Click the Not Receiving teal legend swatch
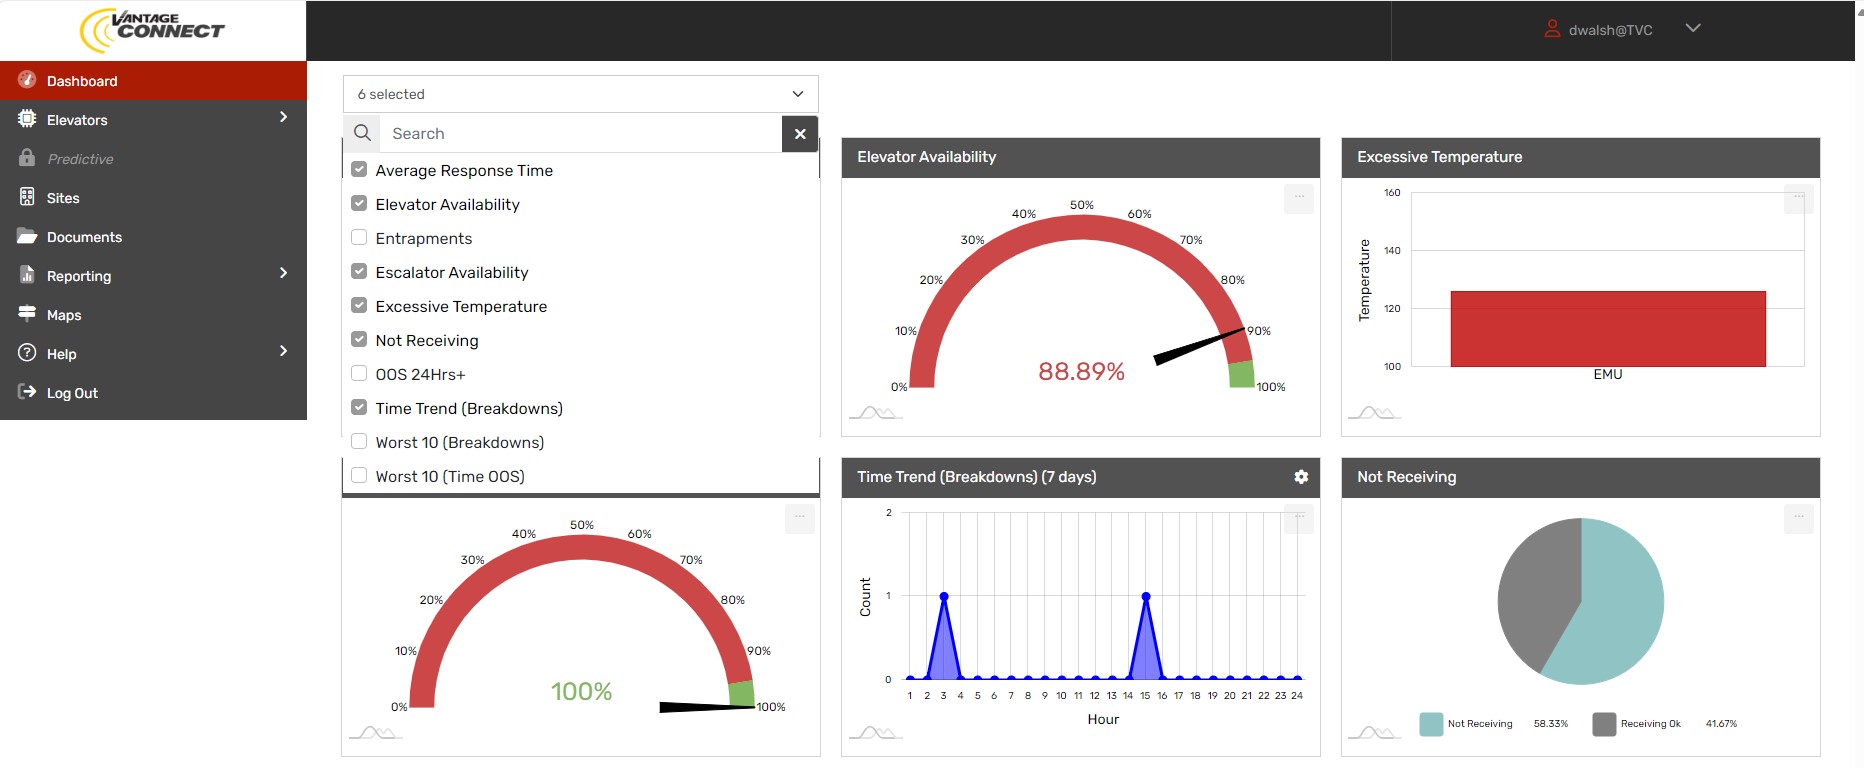The width and height of the screenshot is (1864, 768). (x=1431, y=724)
